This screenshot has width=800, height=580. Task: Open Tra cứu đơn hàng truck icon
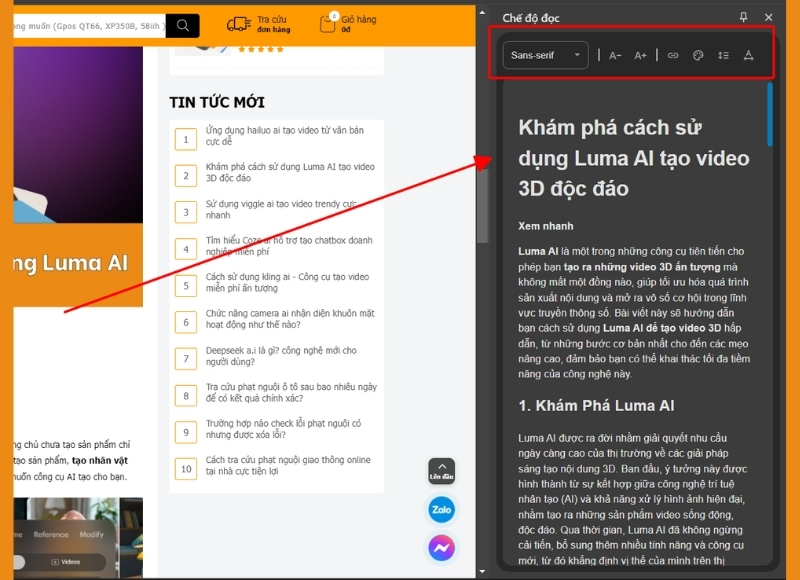[x=238, y=24]
